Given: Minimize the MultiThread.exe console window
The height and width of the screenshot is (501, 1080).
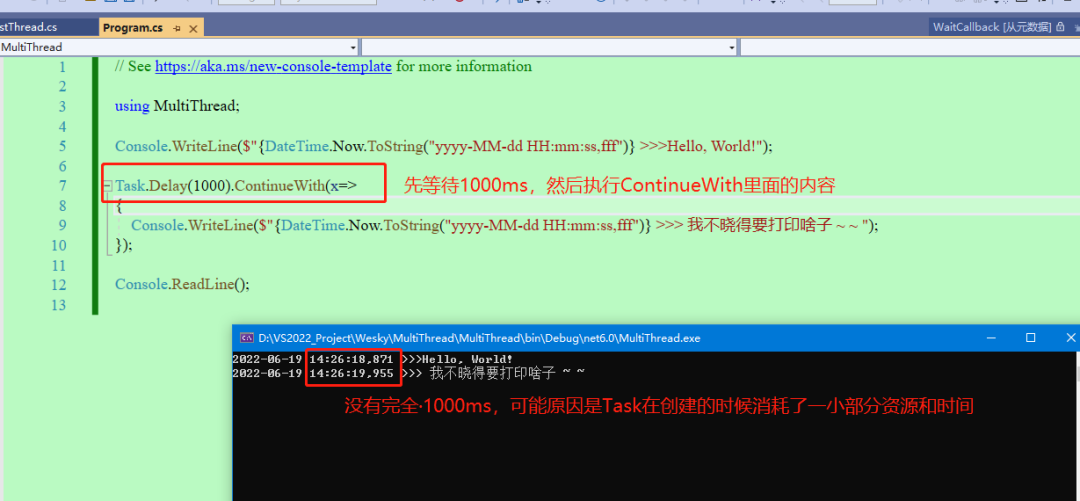Looking at the screenshot, I should 991,338.
